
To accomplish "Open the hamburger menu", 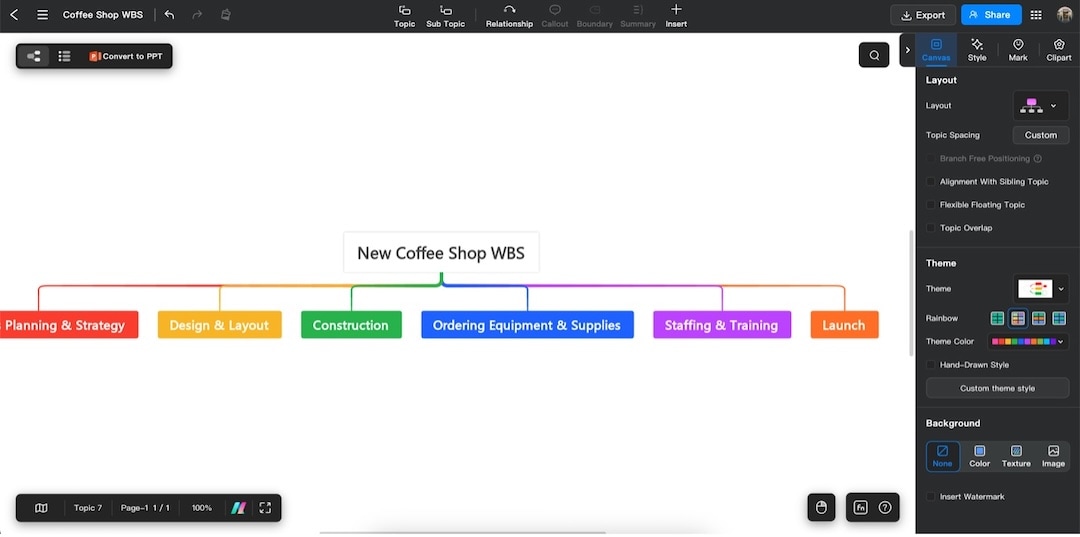I will [43, 14].
